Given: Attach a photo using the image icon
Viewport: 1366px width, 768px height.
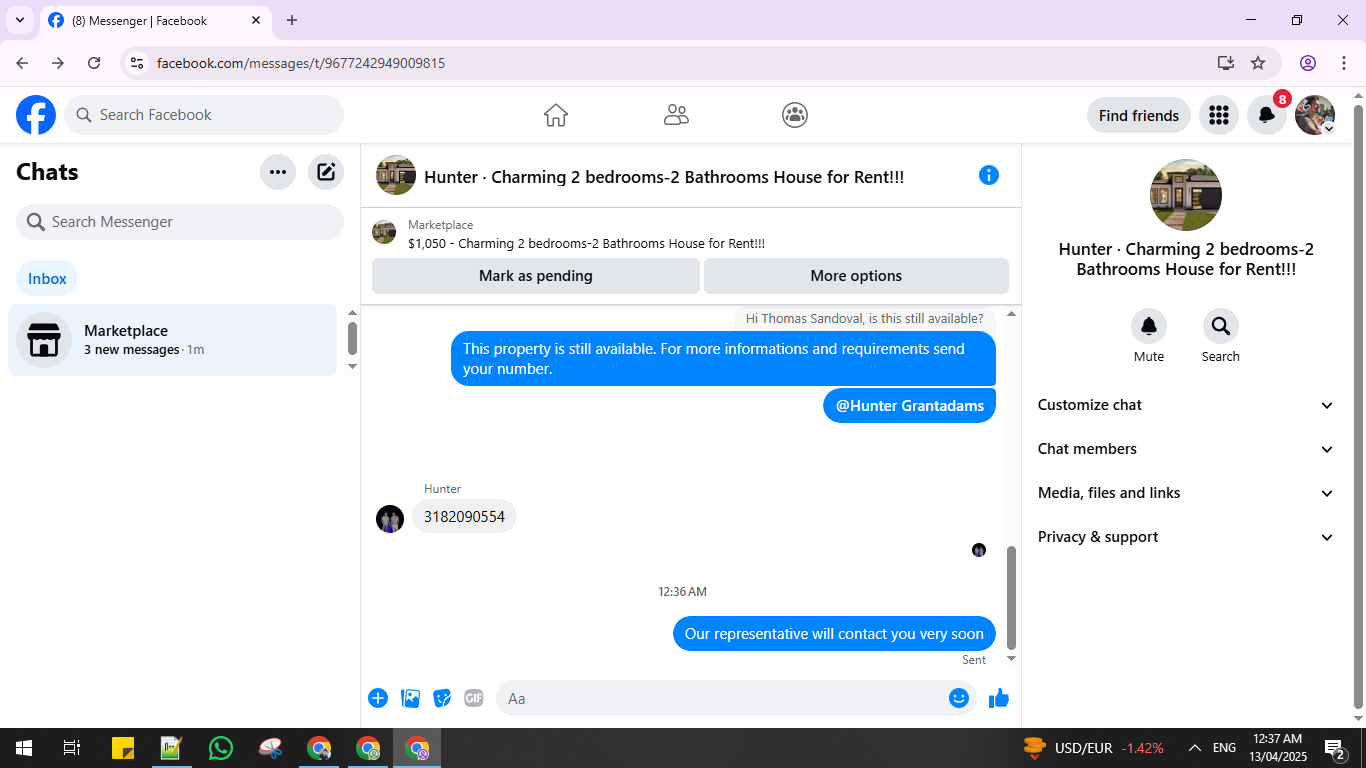Looking at the screenshot, I should [410, 698].
